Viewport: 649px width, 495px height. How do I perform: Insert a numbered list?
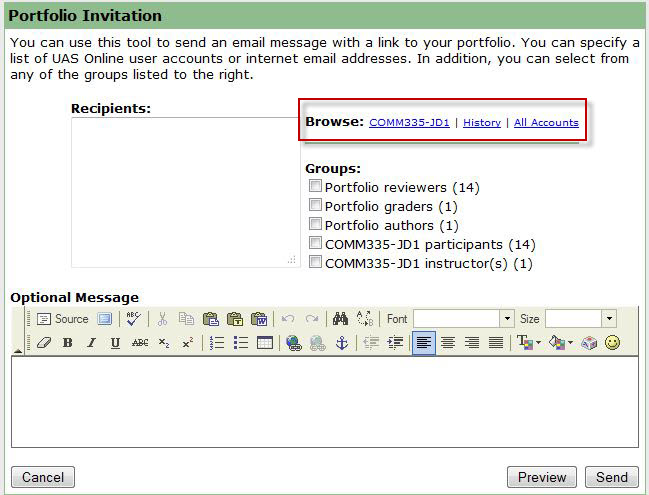216,343
